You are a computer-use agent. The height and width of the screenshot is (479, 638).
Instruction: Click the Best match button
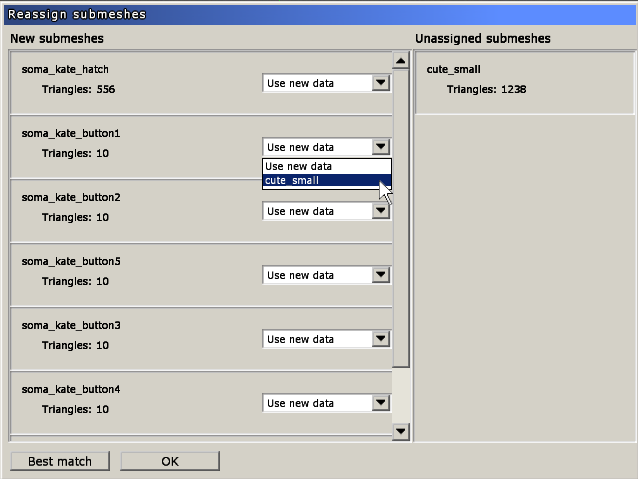click(60, 461)
